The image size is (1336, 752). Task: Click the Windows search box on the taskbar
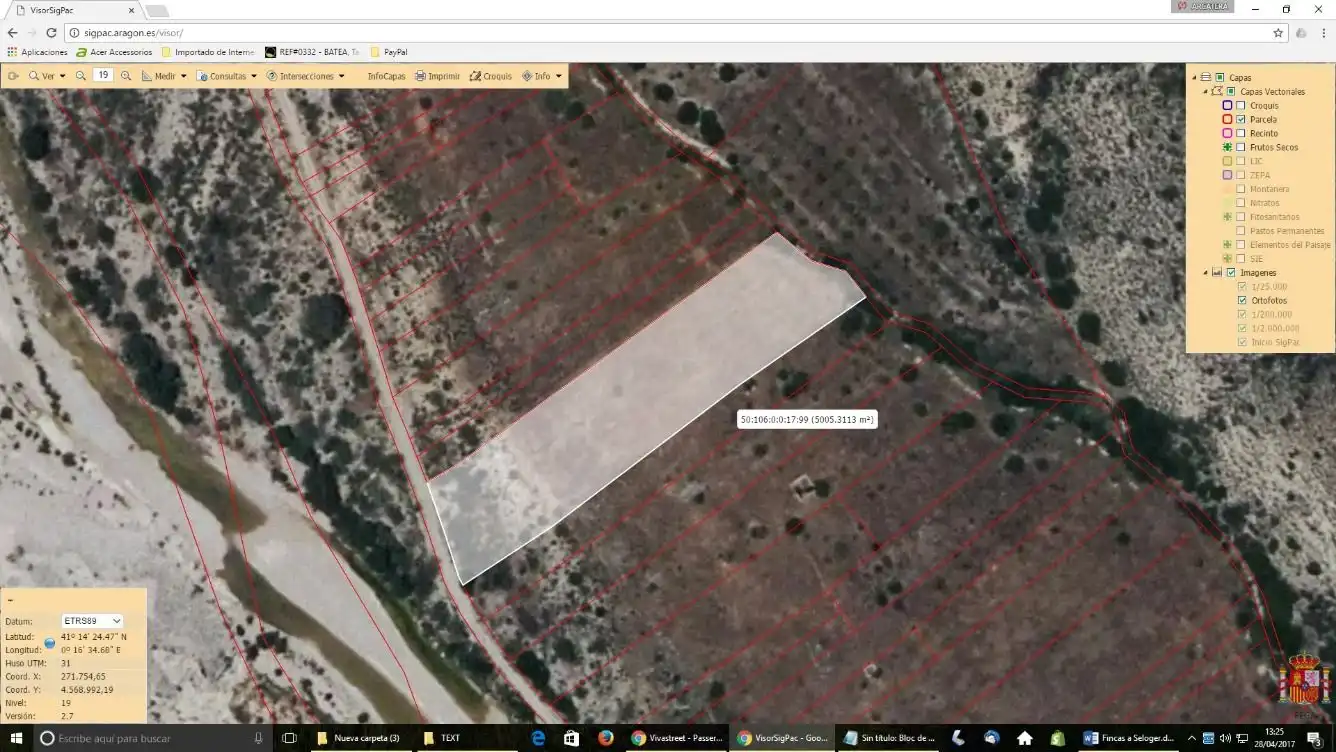click(x=152, y=738)
